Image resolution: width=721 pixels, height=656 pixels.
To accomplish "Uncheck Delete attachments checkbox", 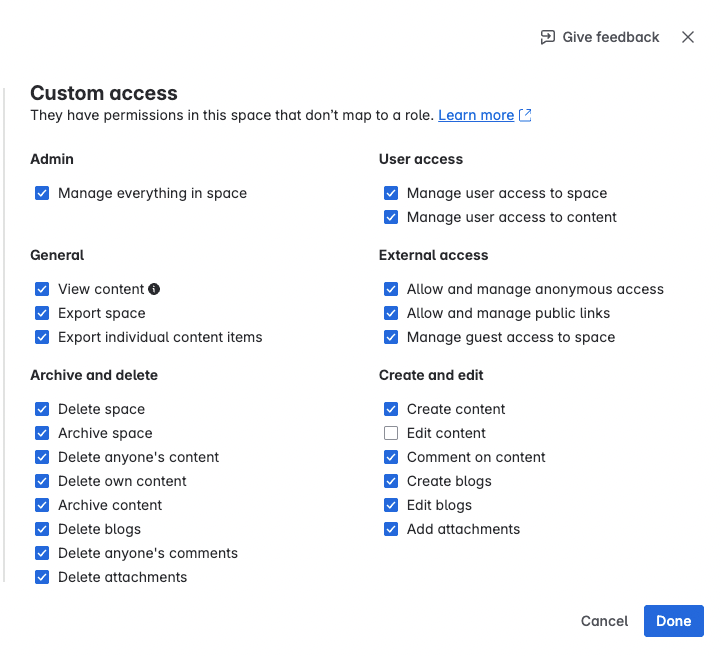I will pyautogui.click(x=42, y=577).
